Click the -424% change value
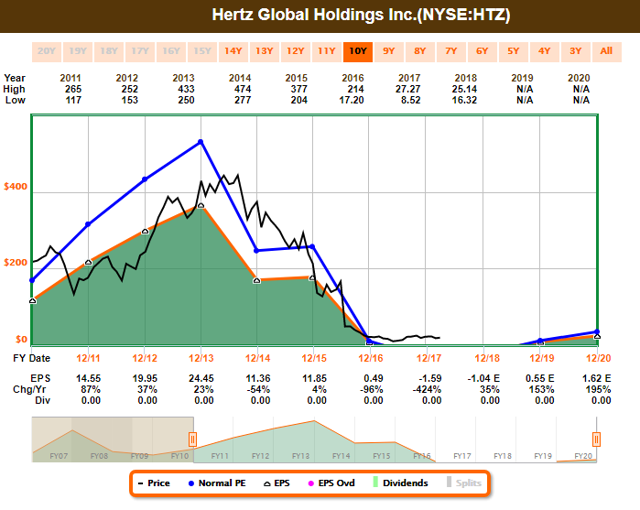Image resolution: width=640 pixels, height=510 pixels. [427, 389]
